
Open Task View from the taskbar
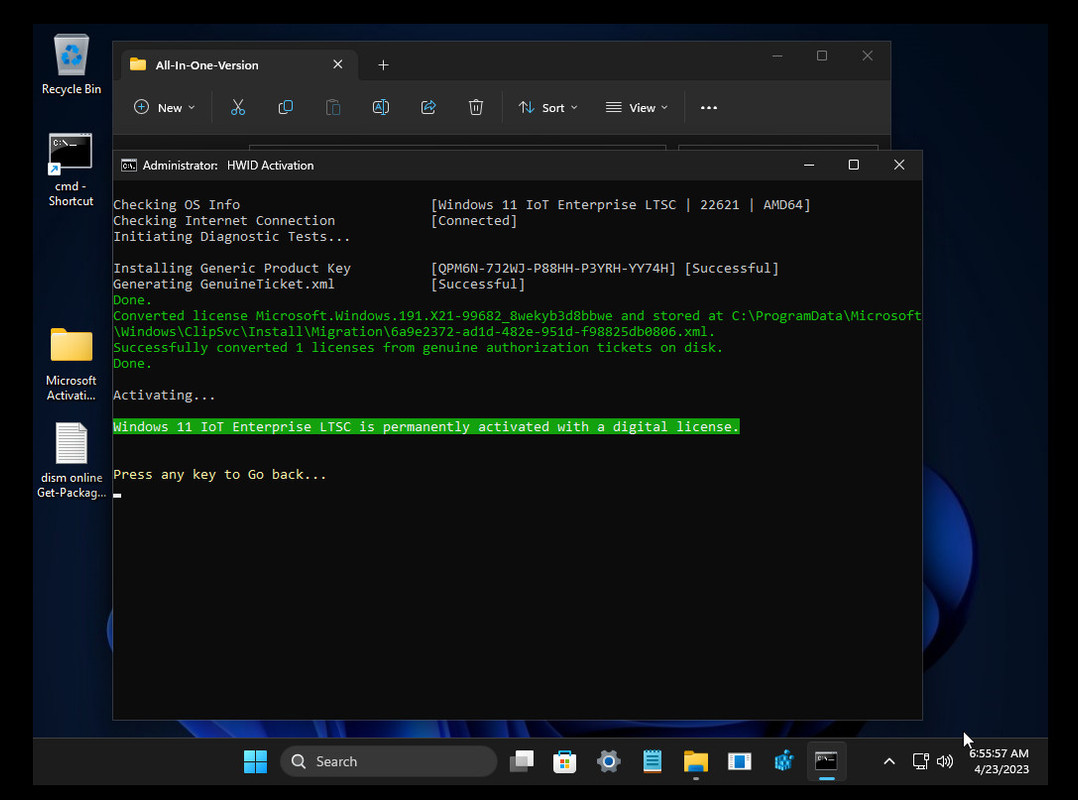pyautogui.click(x=522, y=762)
